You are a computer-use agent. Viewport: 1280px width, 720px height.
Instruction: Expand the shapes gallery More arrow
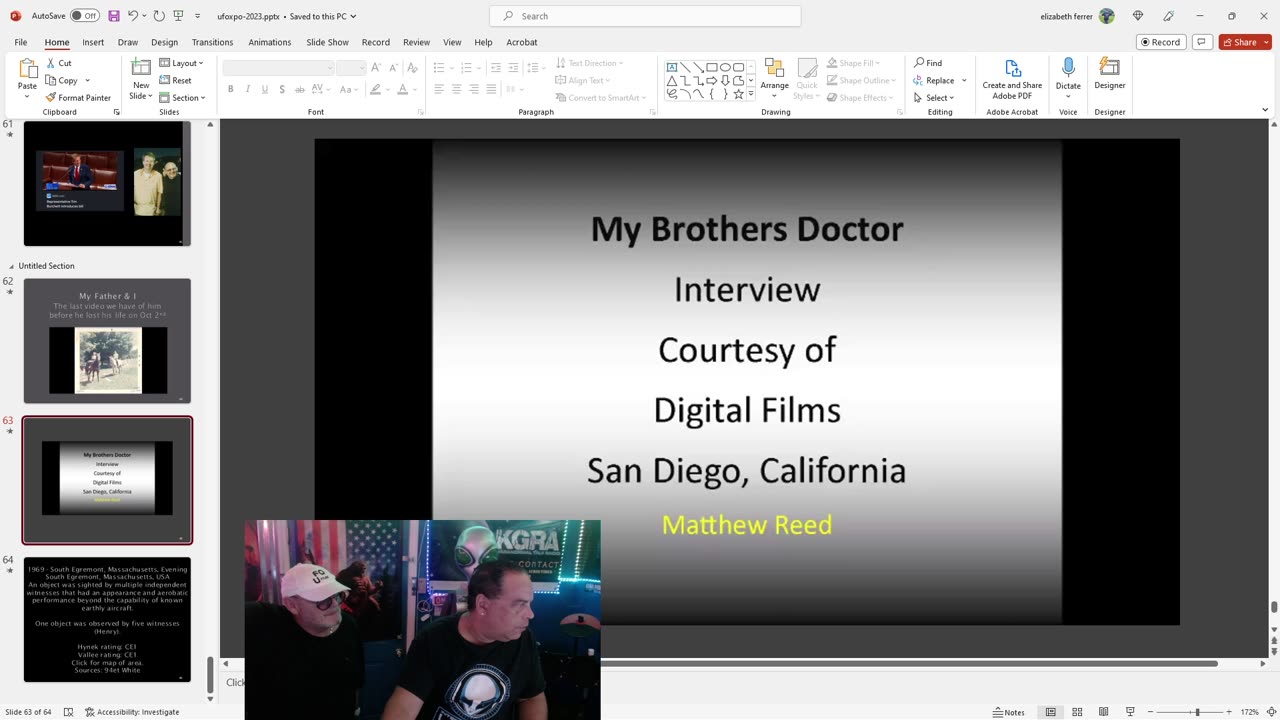coord(751,94)
